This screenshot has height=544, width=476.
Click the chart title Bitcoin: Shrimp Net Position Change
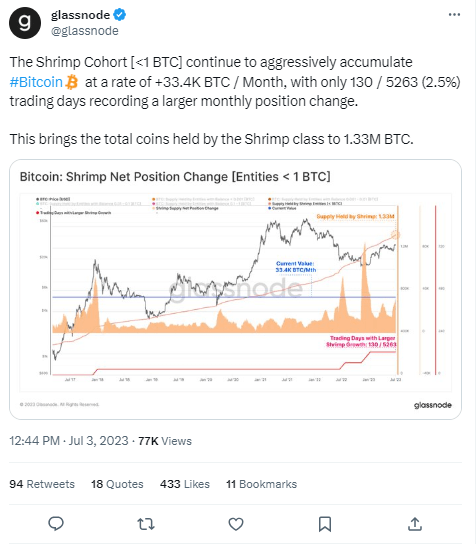coord(175,177)
